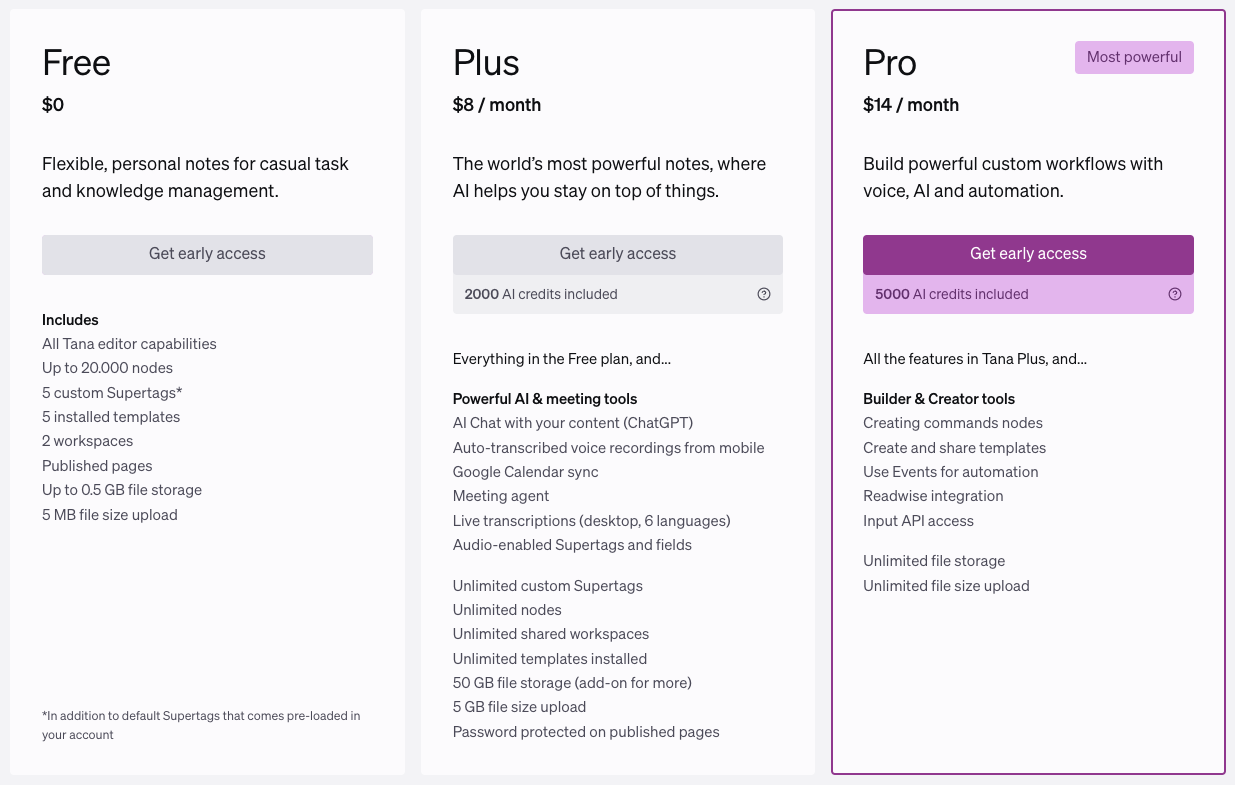
Task: Select the Plus plan heading
Action: (487, 63)
